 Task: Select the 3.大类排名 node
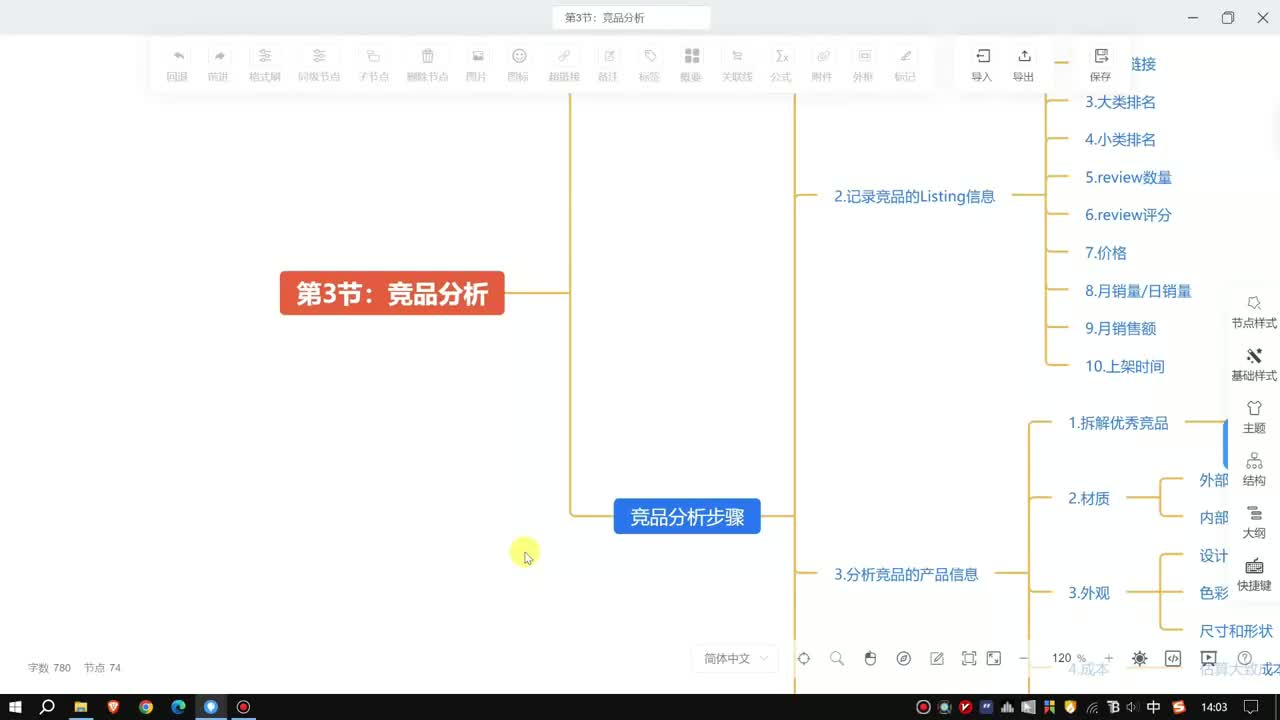(1120, 102)
